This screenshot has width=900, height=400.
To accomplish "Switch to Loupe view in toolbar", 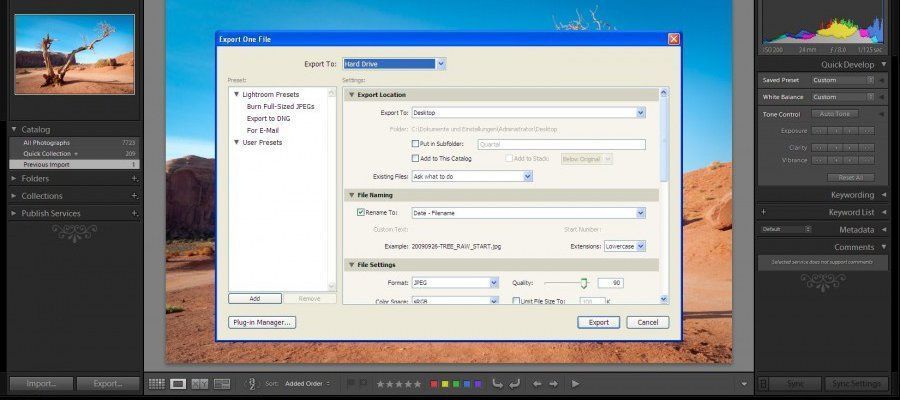I will click(x=178, y=383).
